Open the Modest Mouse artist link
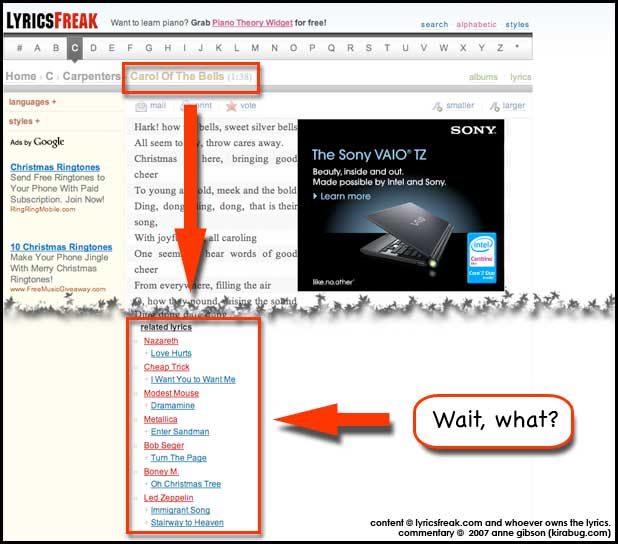618x544 pixels. [171, 393]
